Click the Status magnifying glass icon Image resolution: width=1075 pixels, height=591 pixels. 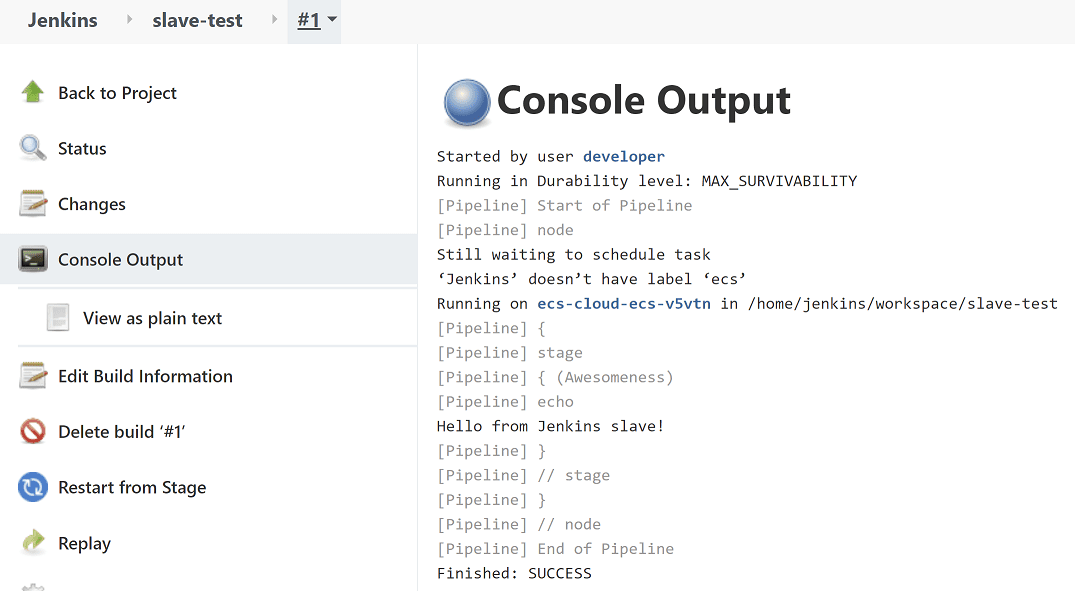click(x=33, y=148)
